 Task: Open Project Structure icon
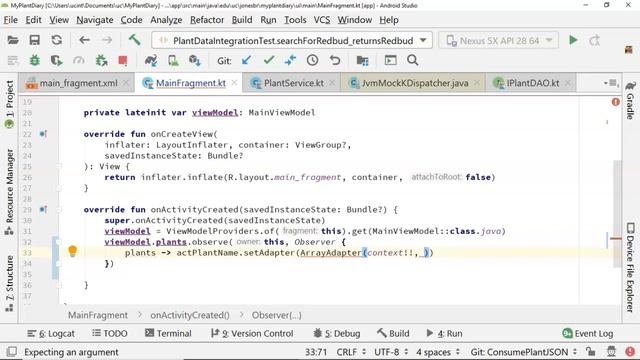pos(362,60)
